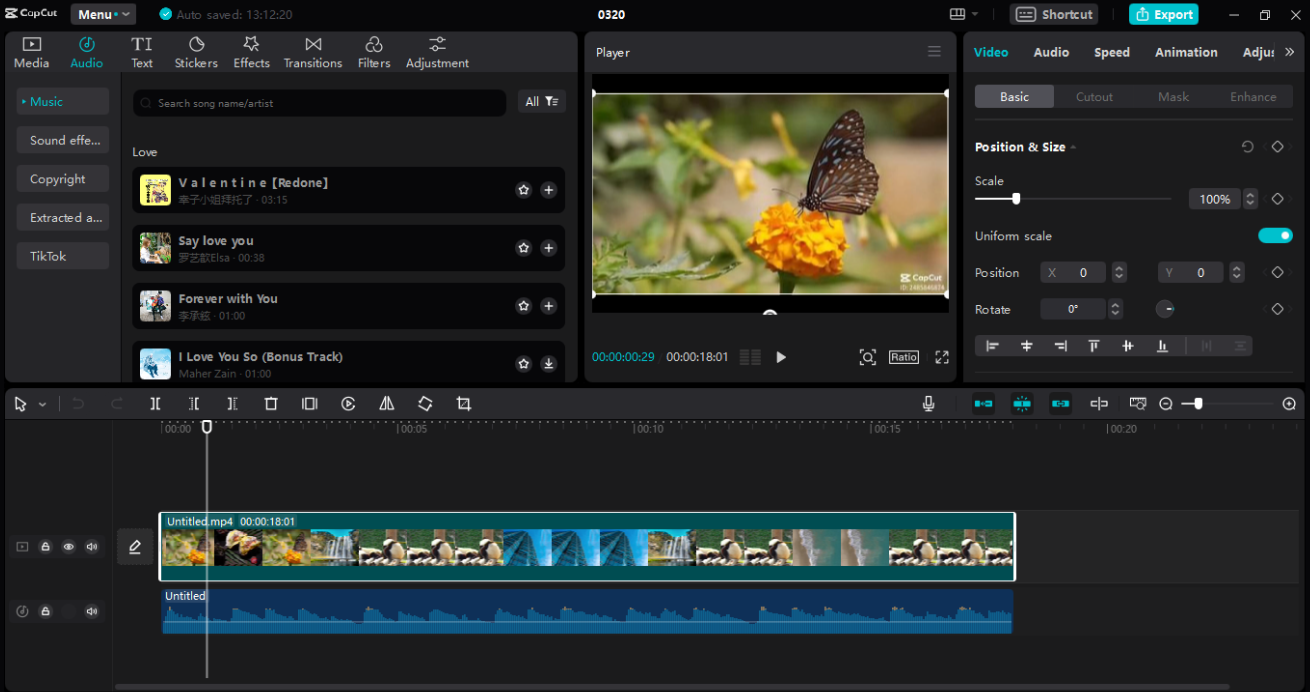This screenshot has width=1310, height=692.
Task: Open the All filter dropdown
Action: click(x=541, y=102)
